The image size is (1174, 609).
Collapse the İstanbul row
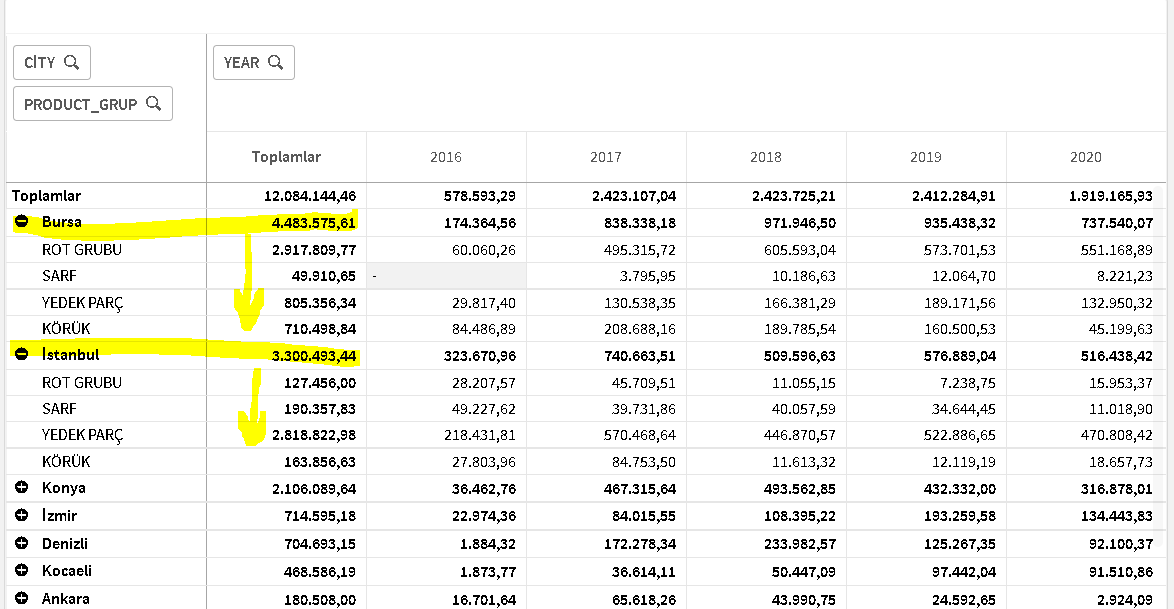point(22,354)
